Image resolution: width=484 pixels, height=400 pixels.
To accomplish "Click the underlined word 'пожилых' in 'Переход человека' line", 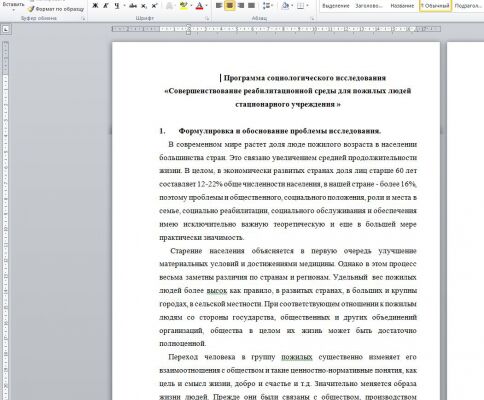I will 297,357.
